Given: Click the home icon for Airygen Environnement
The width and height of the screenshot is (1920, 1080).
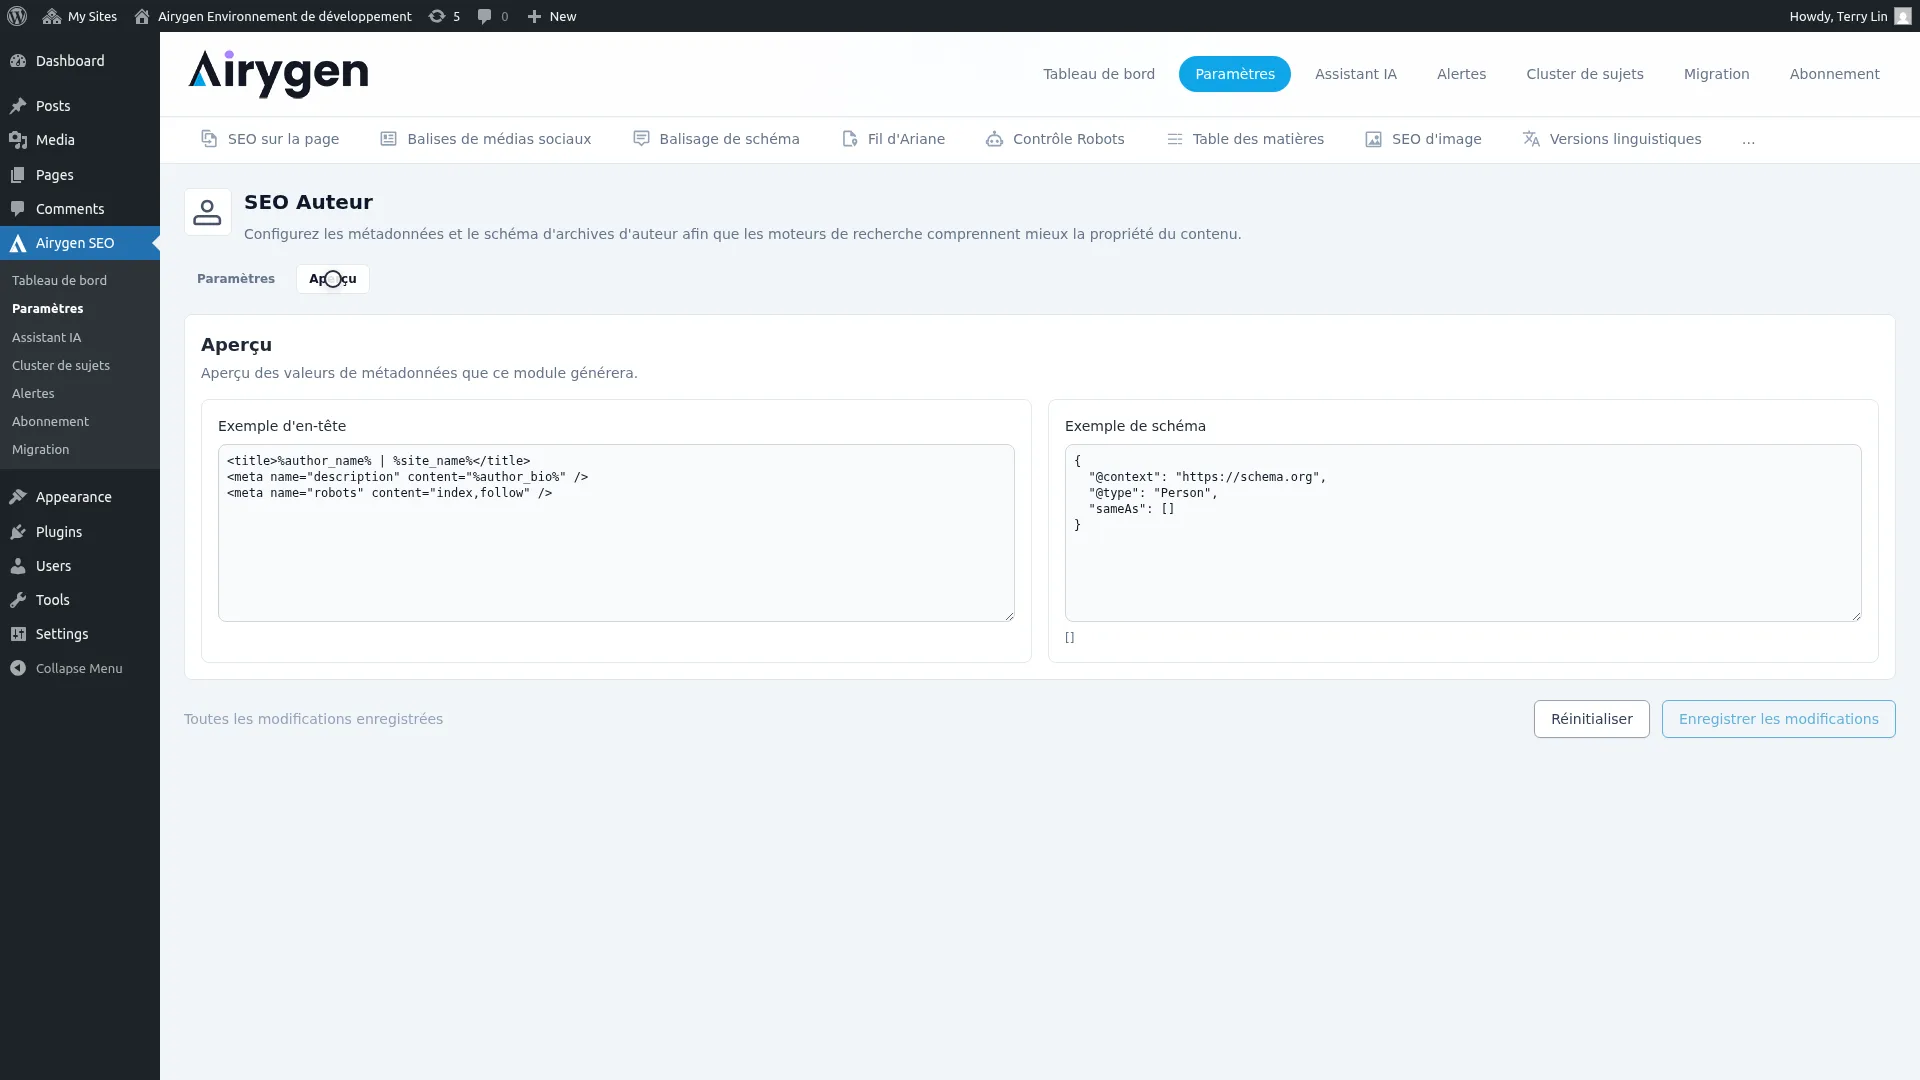Looking at the screenshot, I should [142, 16].
